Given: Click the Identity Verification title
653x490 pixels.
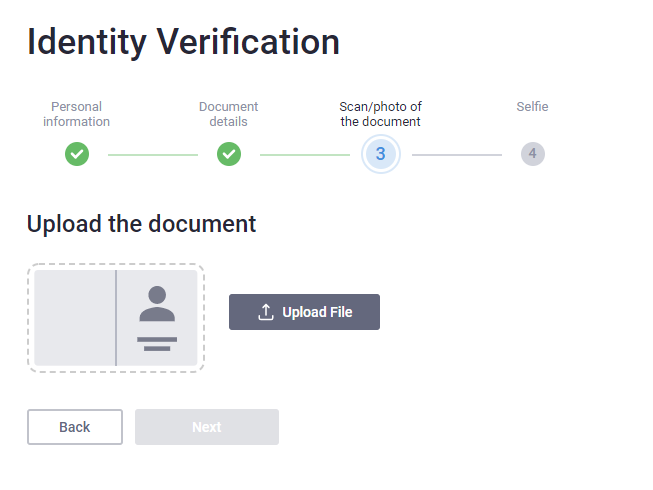Looking at the screenshot, I should click(x=184, y=42).
